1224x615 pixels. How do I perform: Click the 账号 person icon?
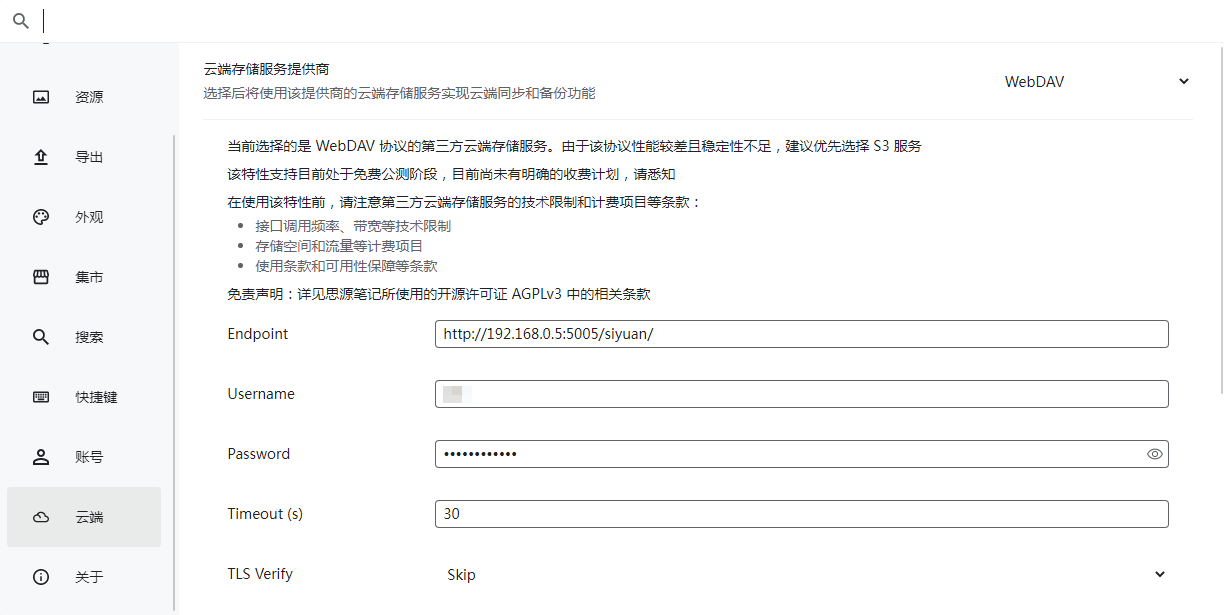[40, 457]
